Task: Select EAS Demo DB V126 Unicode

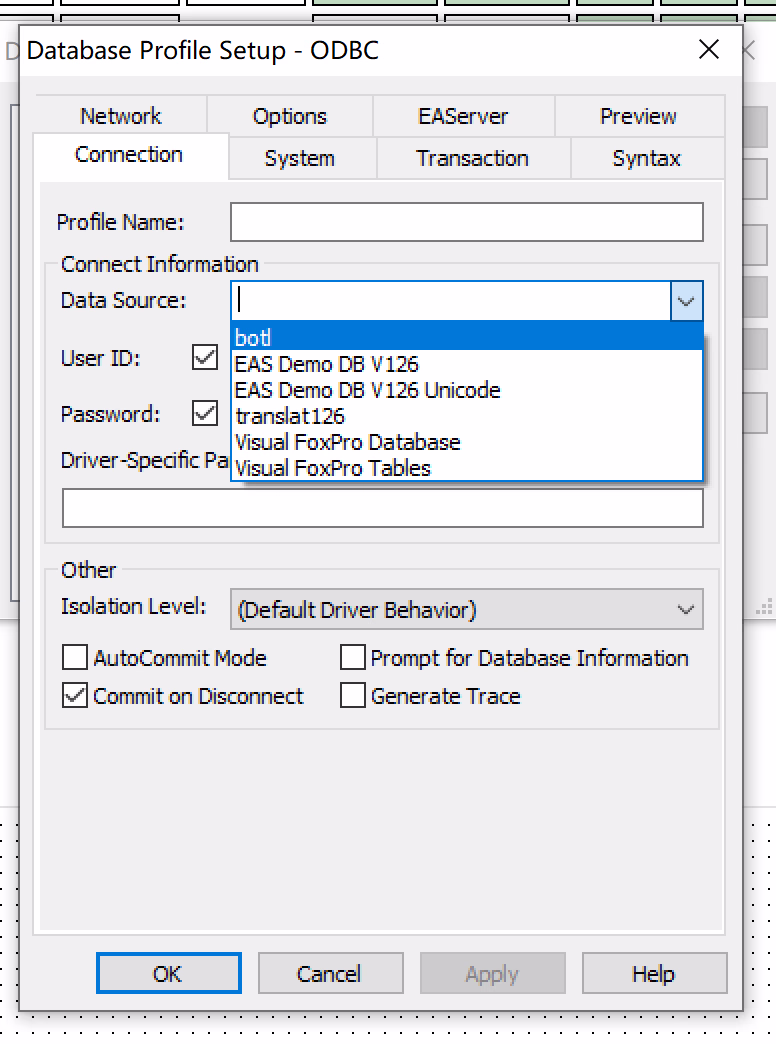Action: coord(367,390)
